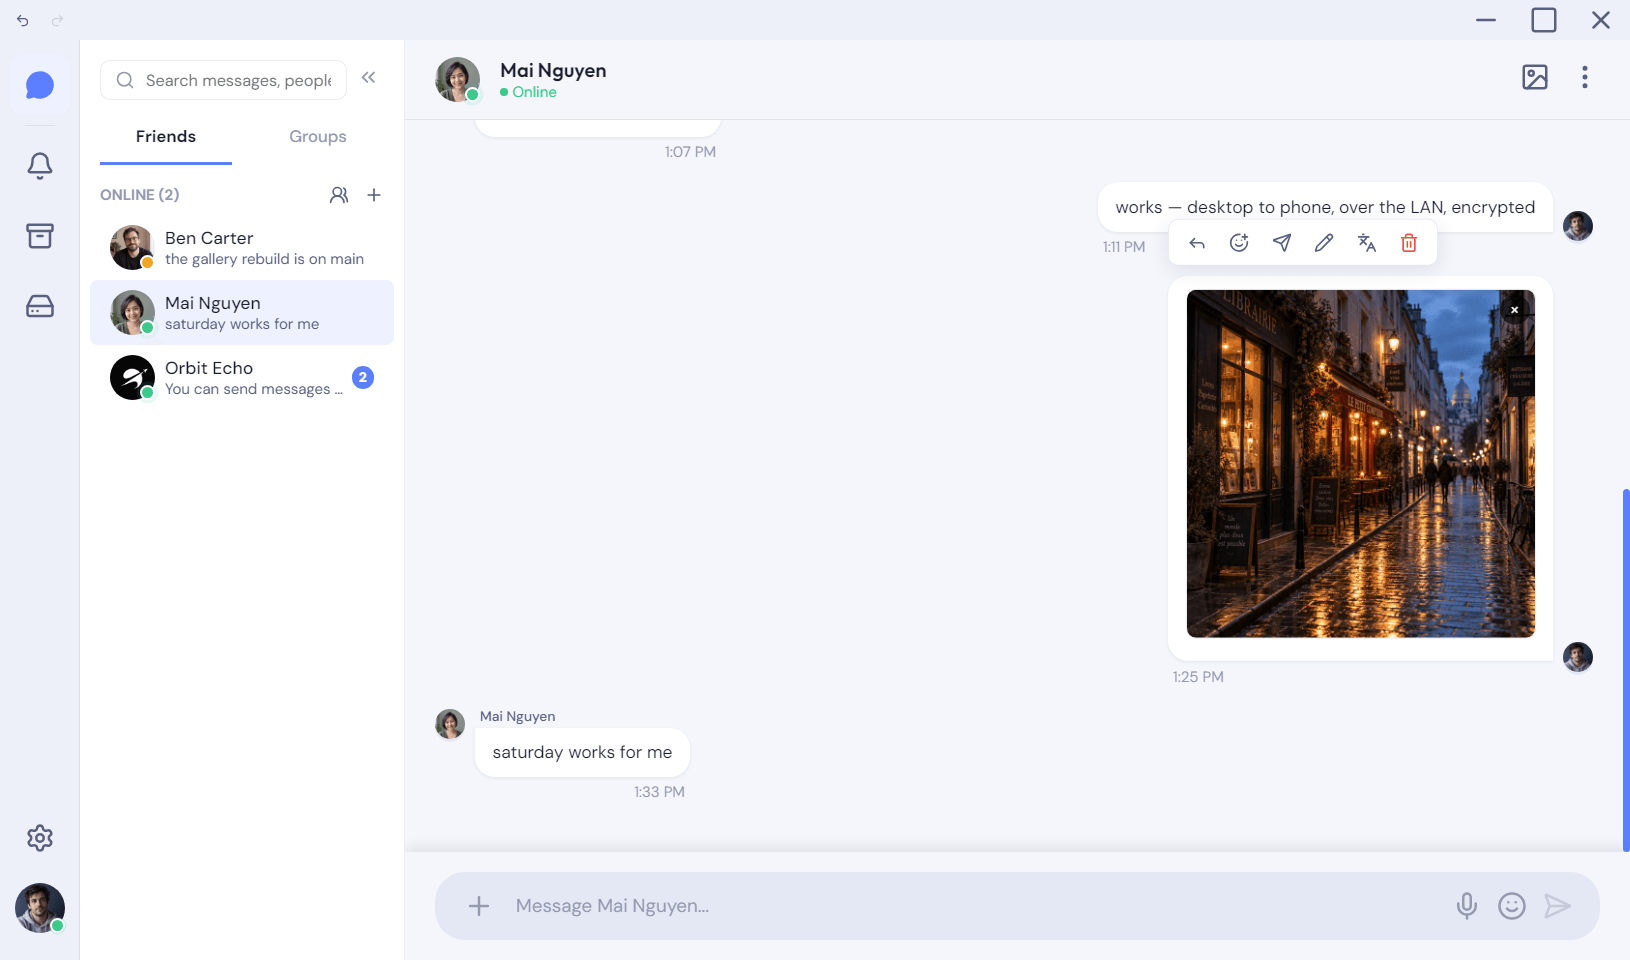The height and width of the screenshot is (960, 1630).
Task: Reply to the message using reply arrow
Action: (1197, 243)
